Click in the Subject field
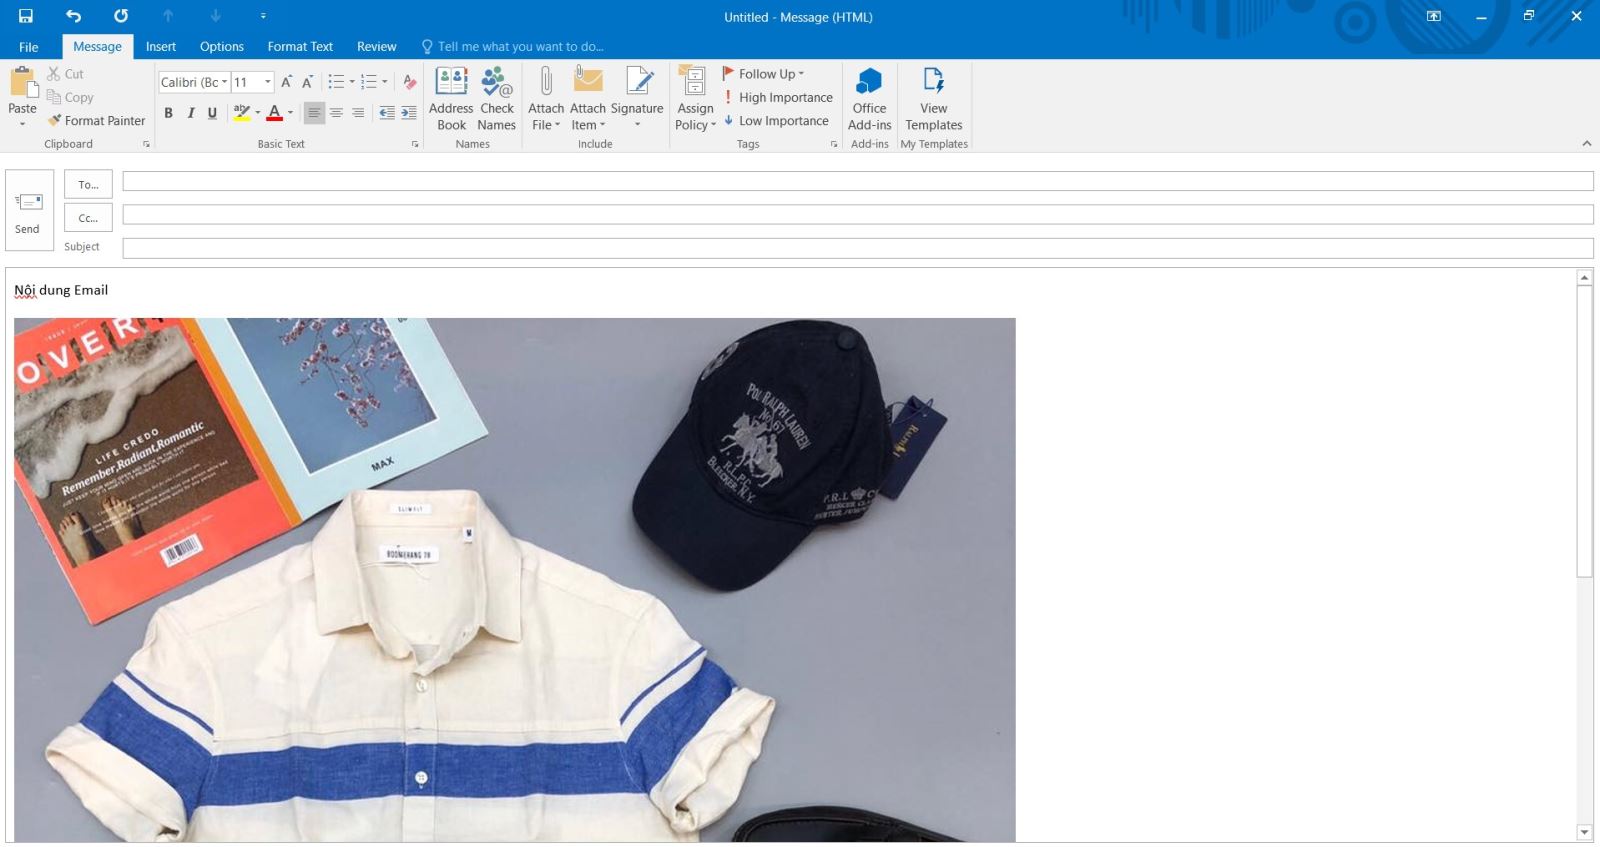Image resolution: width=1600 pixels, height=847 pixels. click(857, 248)
